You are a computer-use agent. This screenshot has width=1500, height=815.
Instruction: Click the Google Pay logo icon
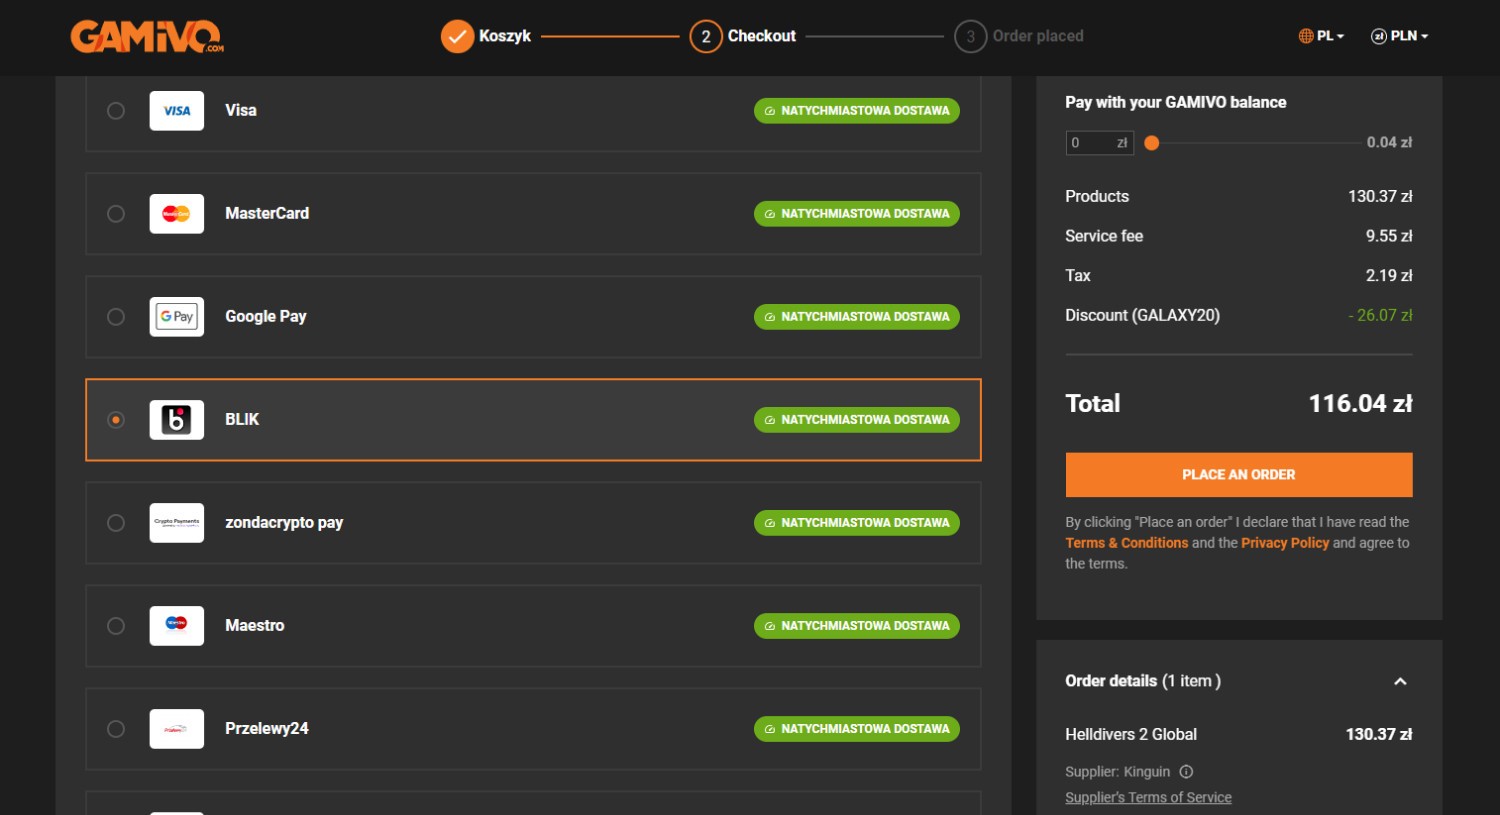(177, 317)
